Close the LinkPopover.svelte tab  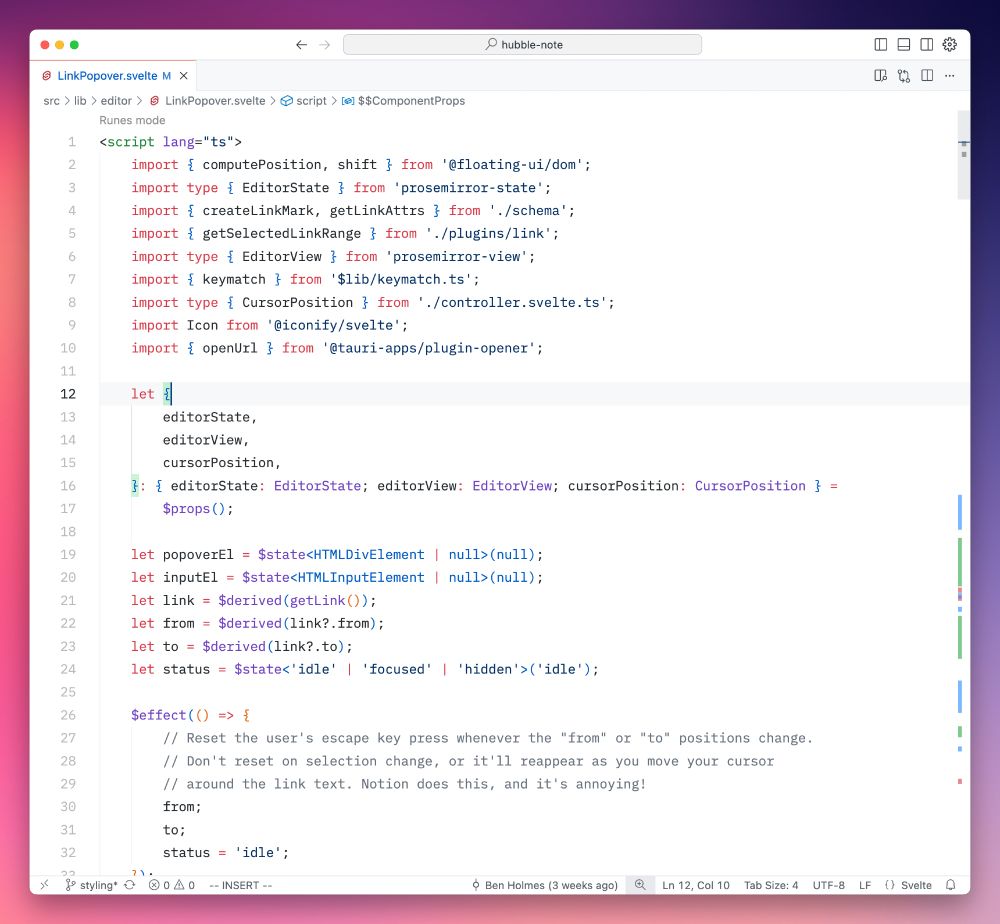184,76
